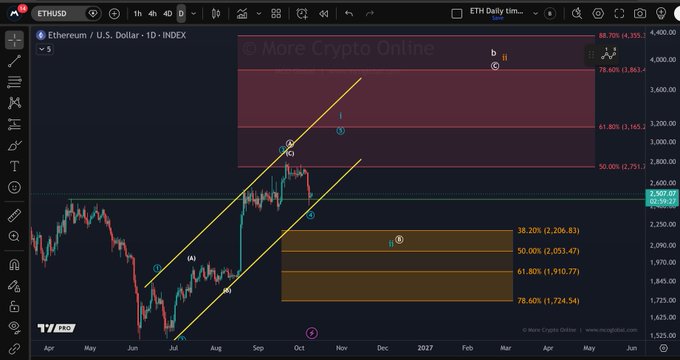
Task: Open chart settings hexagon icon
Action: click(598, 14)
